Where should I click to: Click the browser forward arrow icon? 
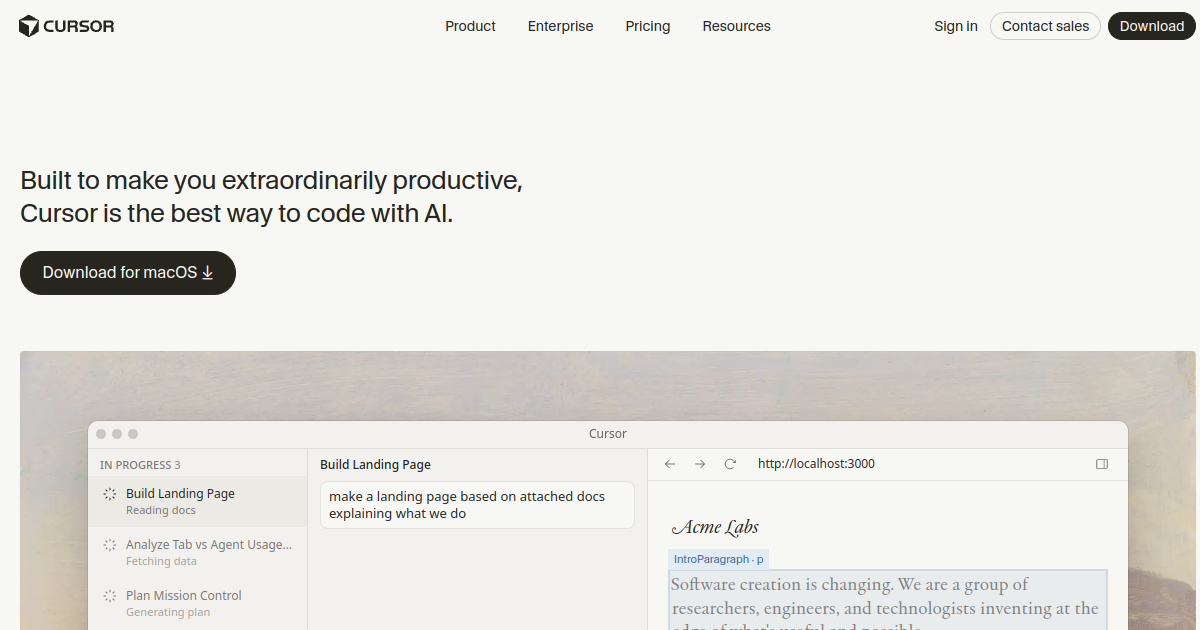tap(700, 464)
